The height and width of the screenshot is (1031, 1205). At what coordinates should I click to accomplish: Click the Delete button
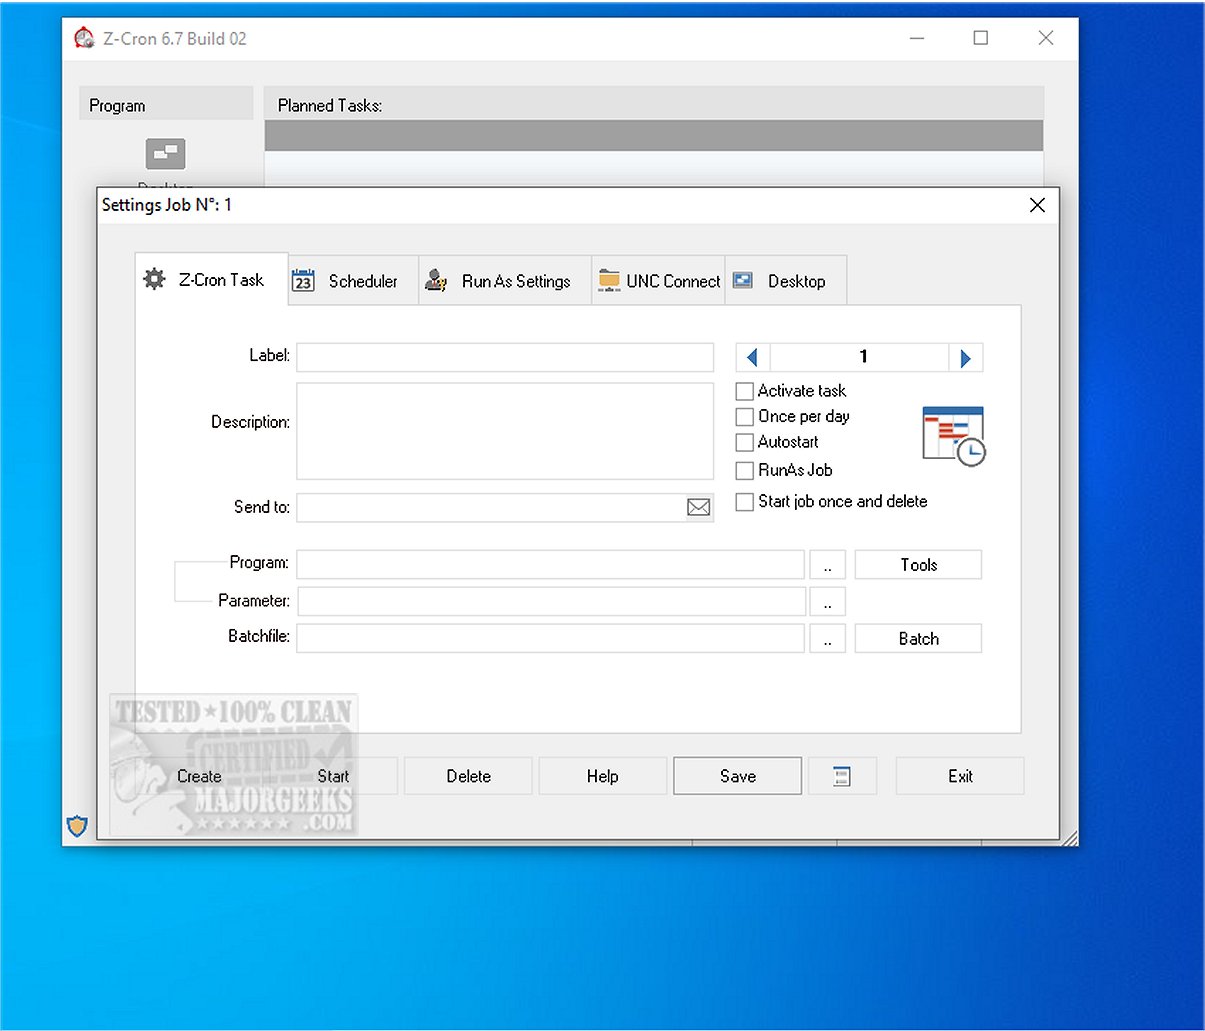coord(468,776)
